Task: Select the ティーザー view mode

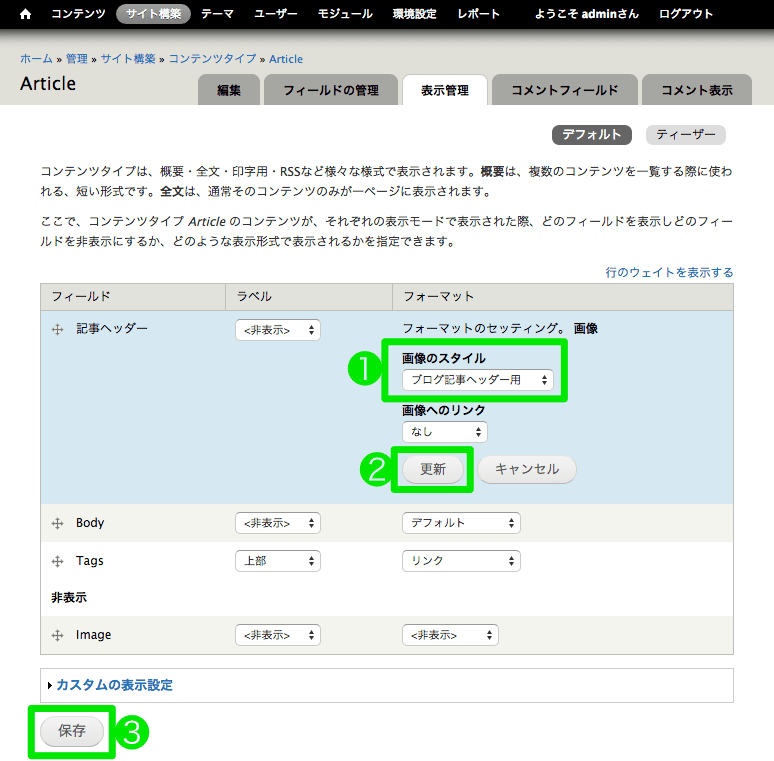Action: [x=686, y=135]
